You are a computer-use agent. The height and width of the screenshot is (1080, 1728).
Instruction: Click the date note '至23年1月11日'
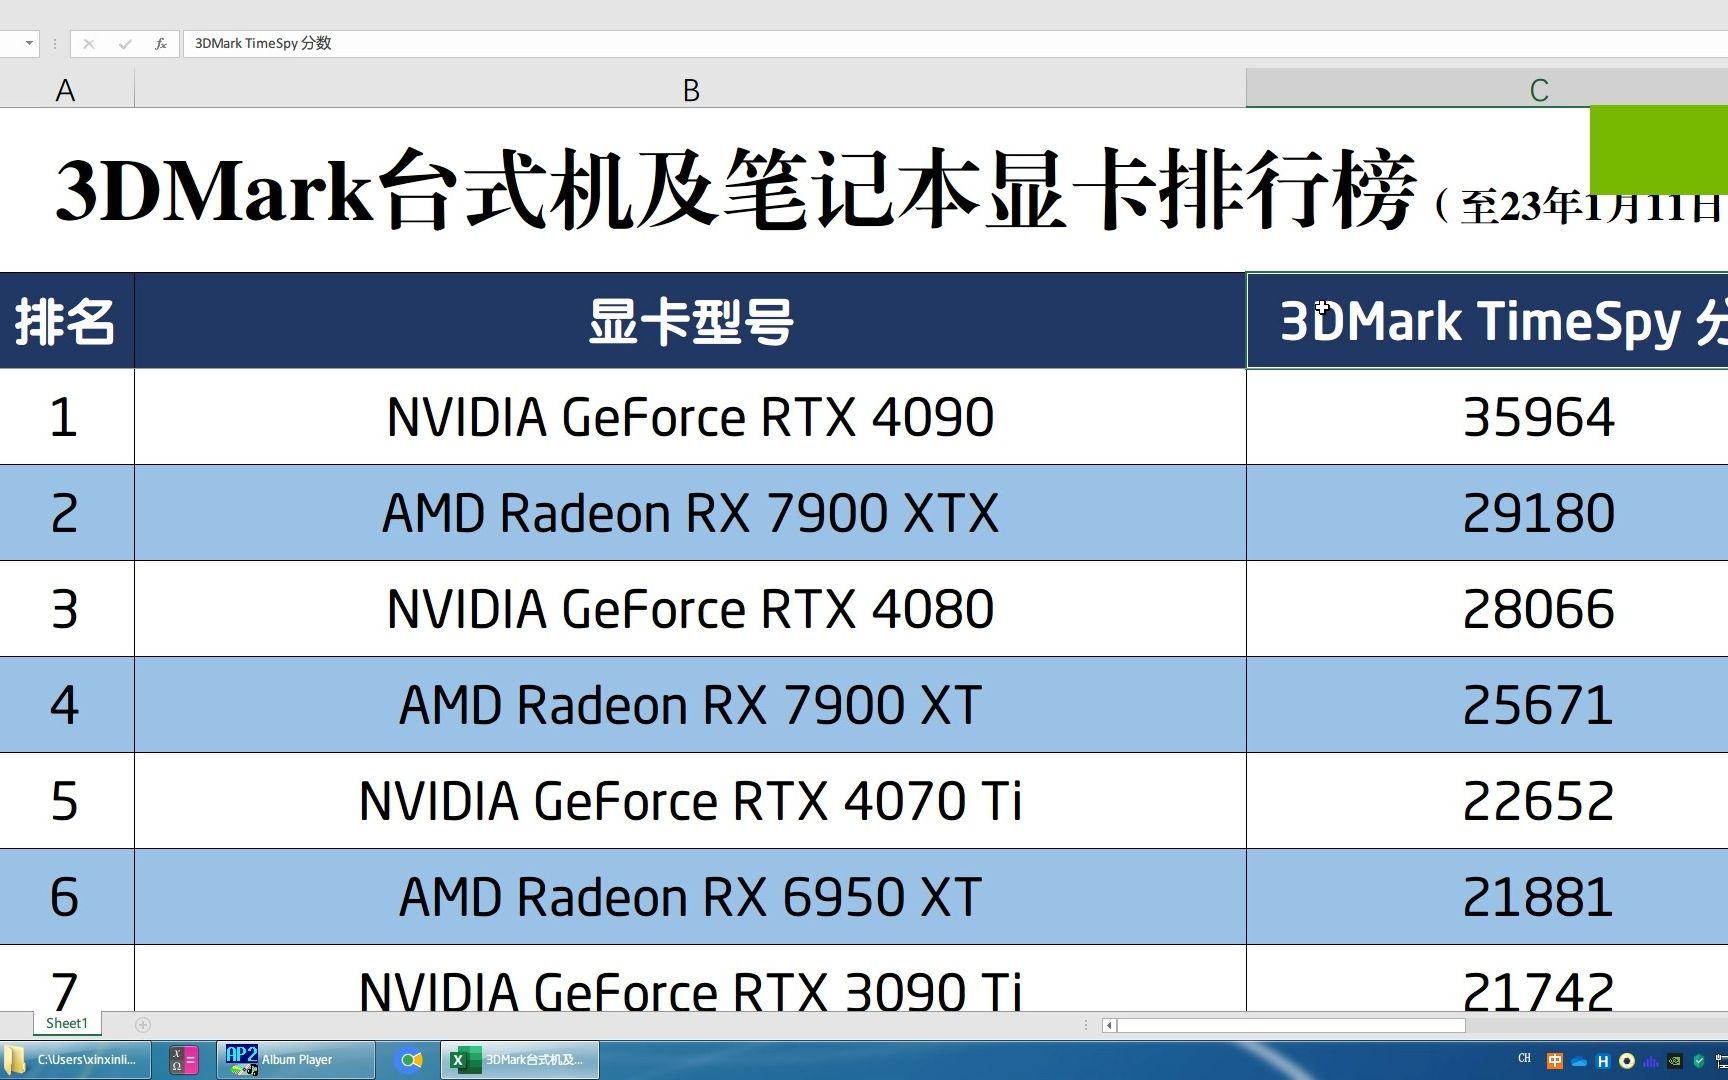(x=1590, y=206)
